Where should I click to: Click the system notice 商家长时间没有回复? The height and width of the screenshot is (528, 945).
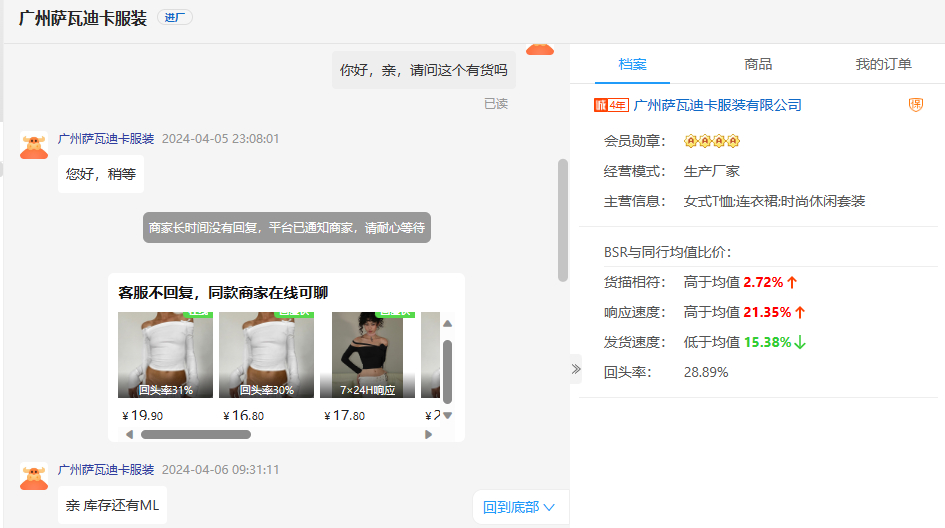[x=287, y=227]
